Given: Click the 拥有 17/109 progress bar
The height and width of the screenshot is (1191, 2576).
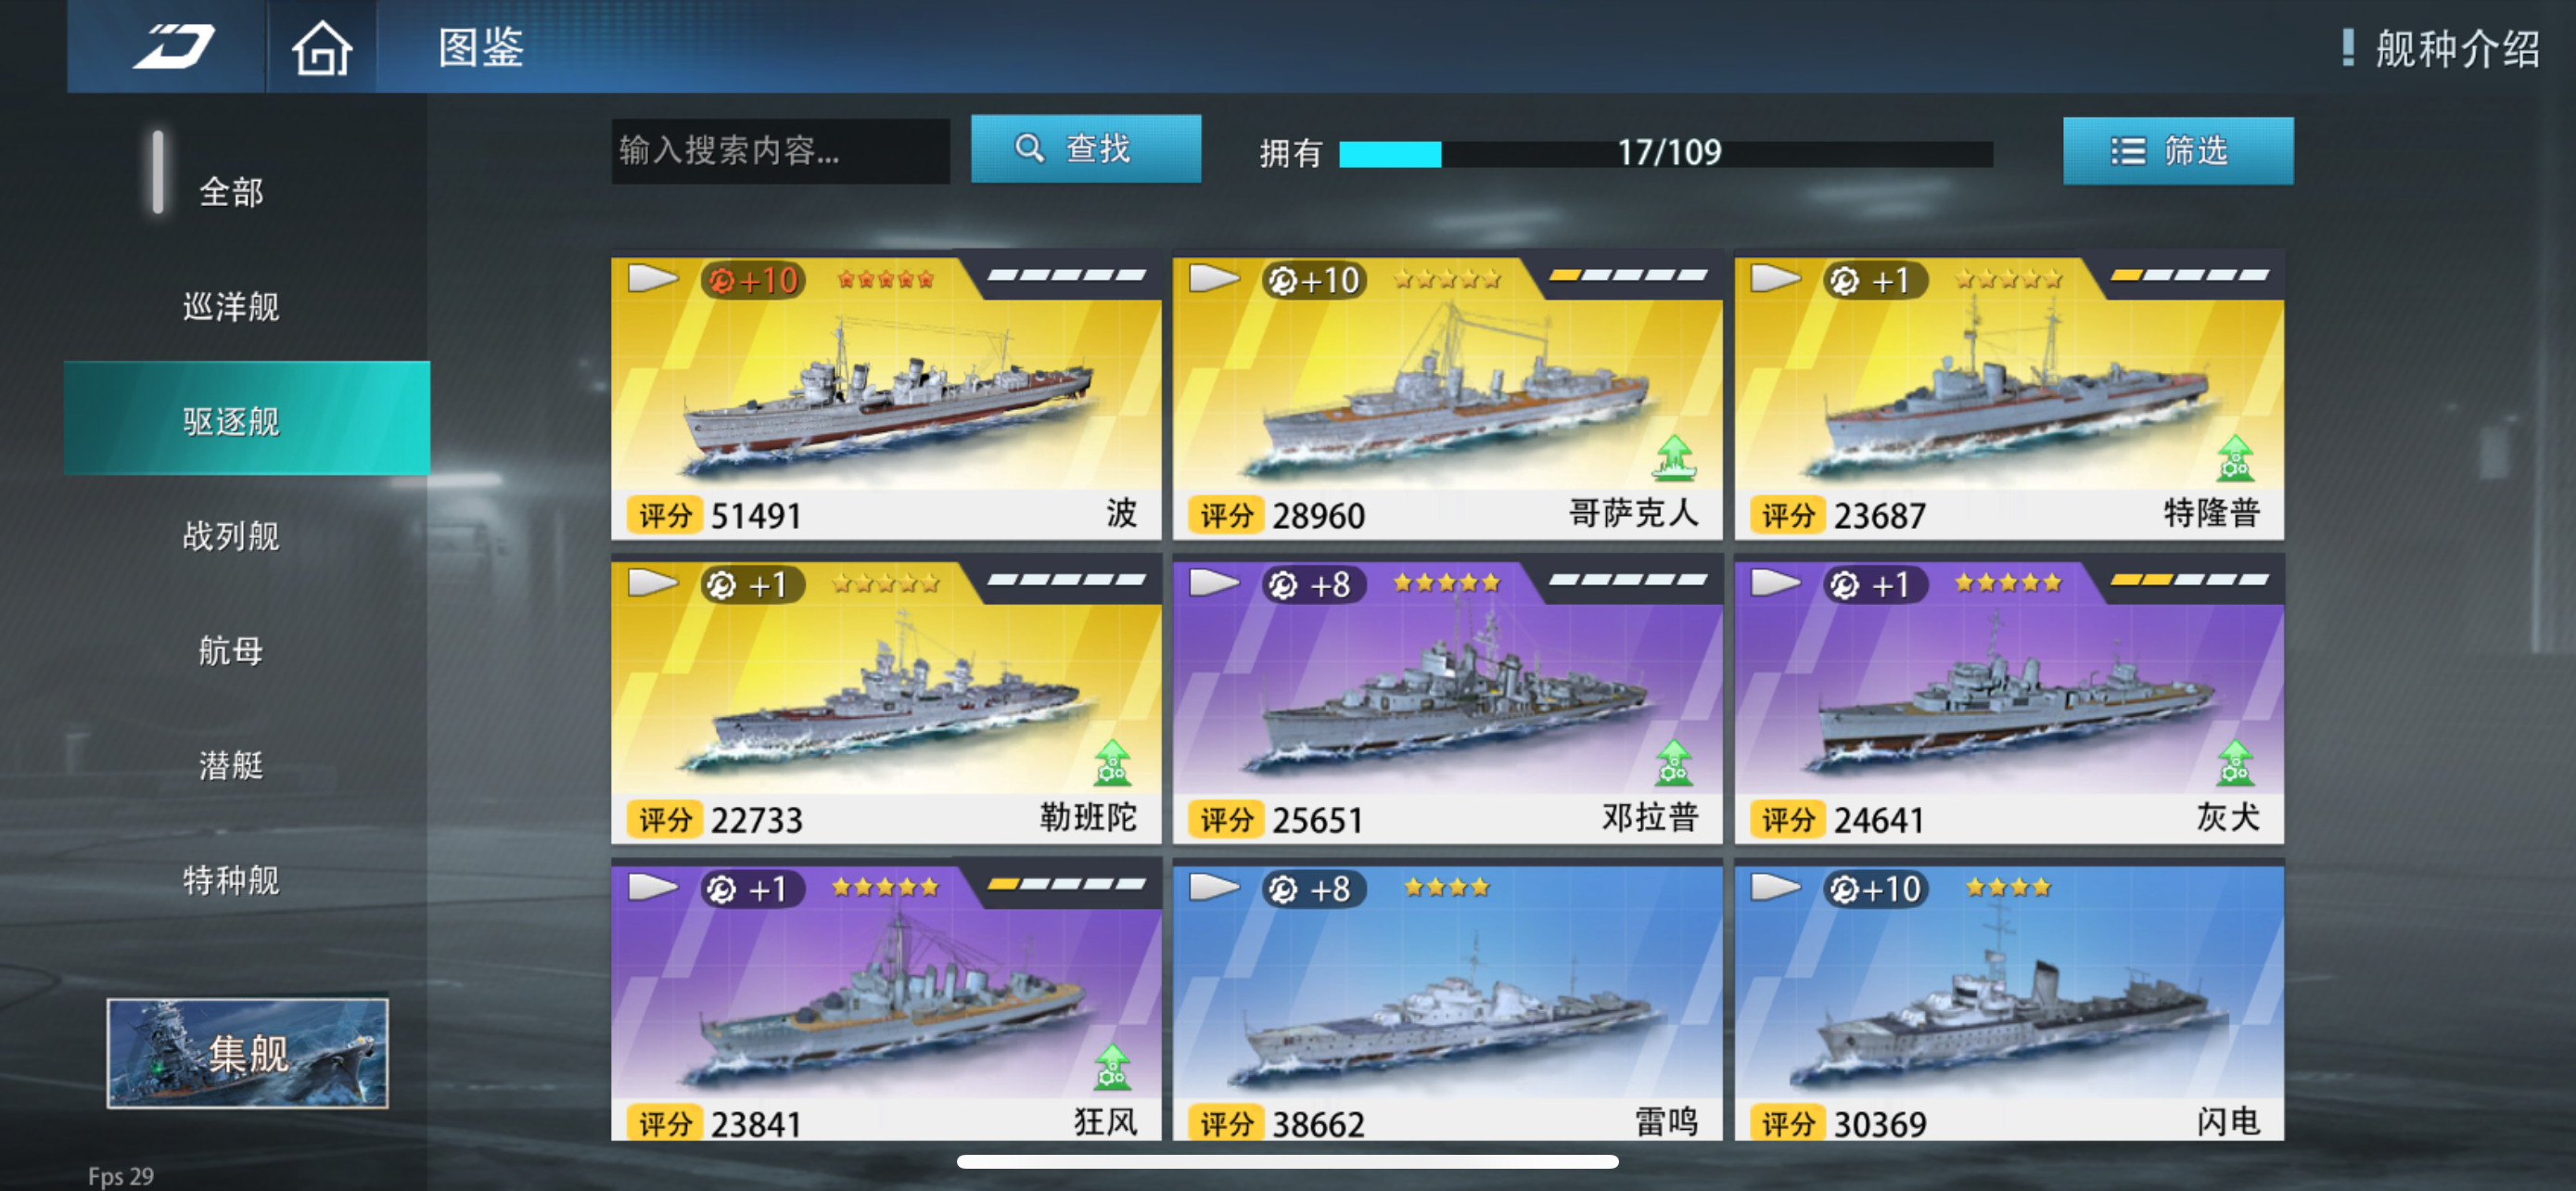Looking at the screenshot, I should 1665,153.
